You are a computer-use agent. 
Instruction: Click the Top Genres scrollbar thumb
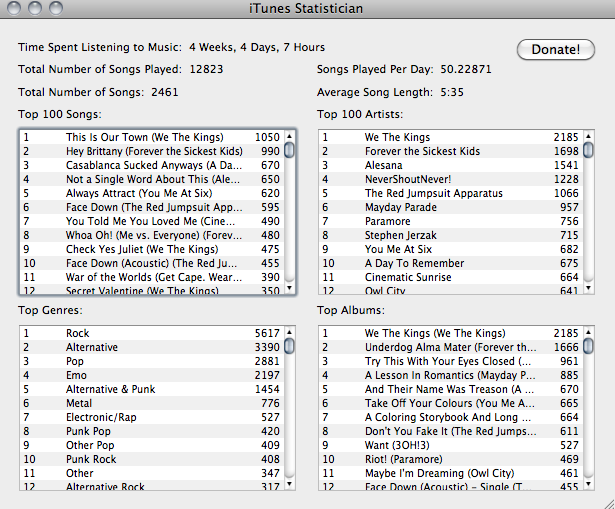click(x=289, y=346)
